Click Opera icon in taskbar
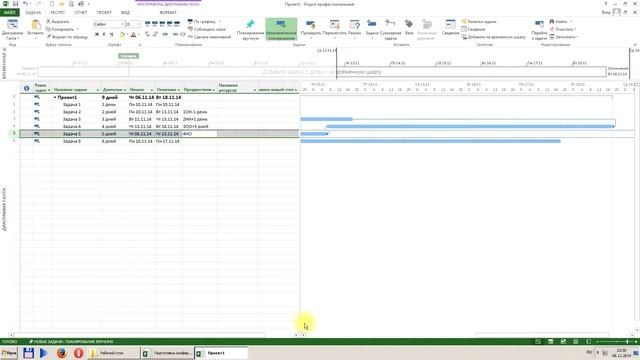The width and height of the screenshot is (640, 360). coord(78,353)
